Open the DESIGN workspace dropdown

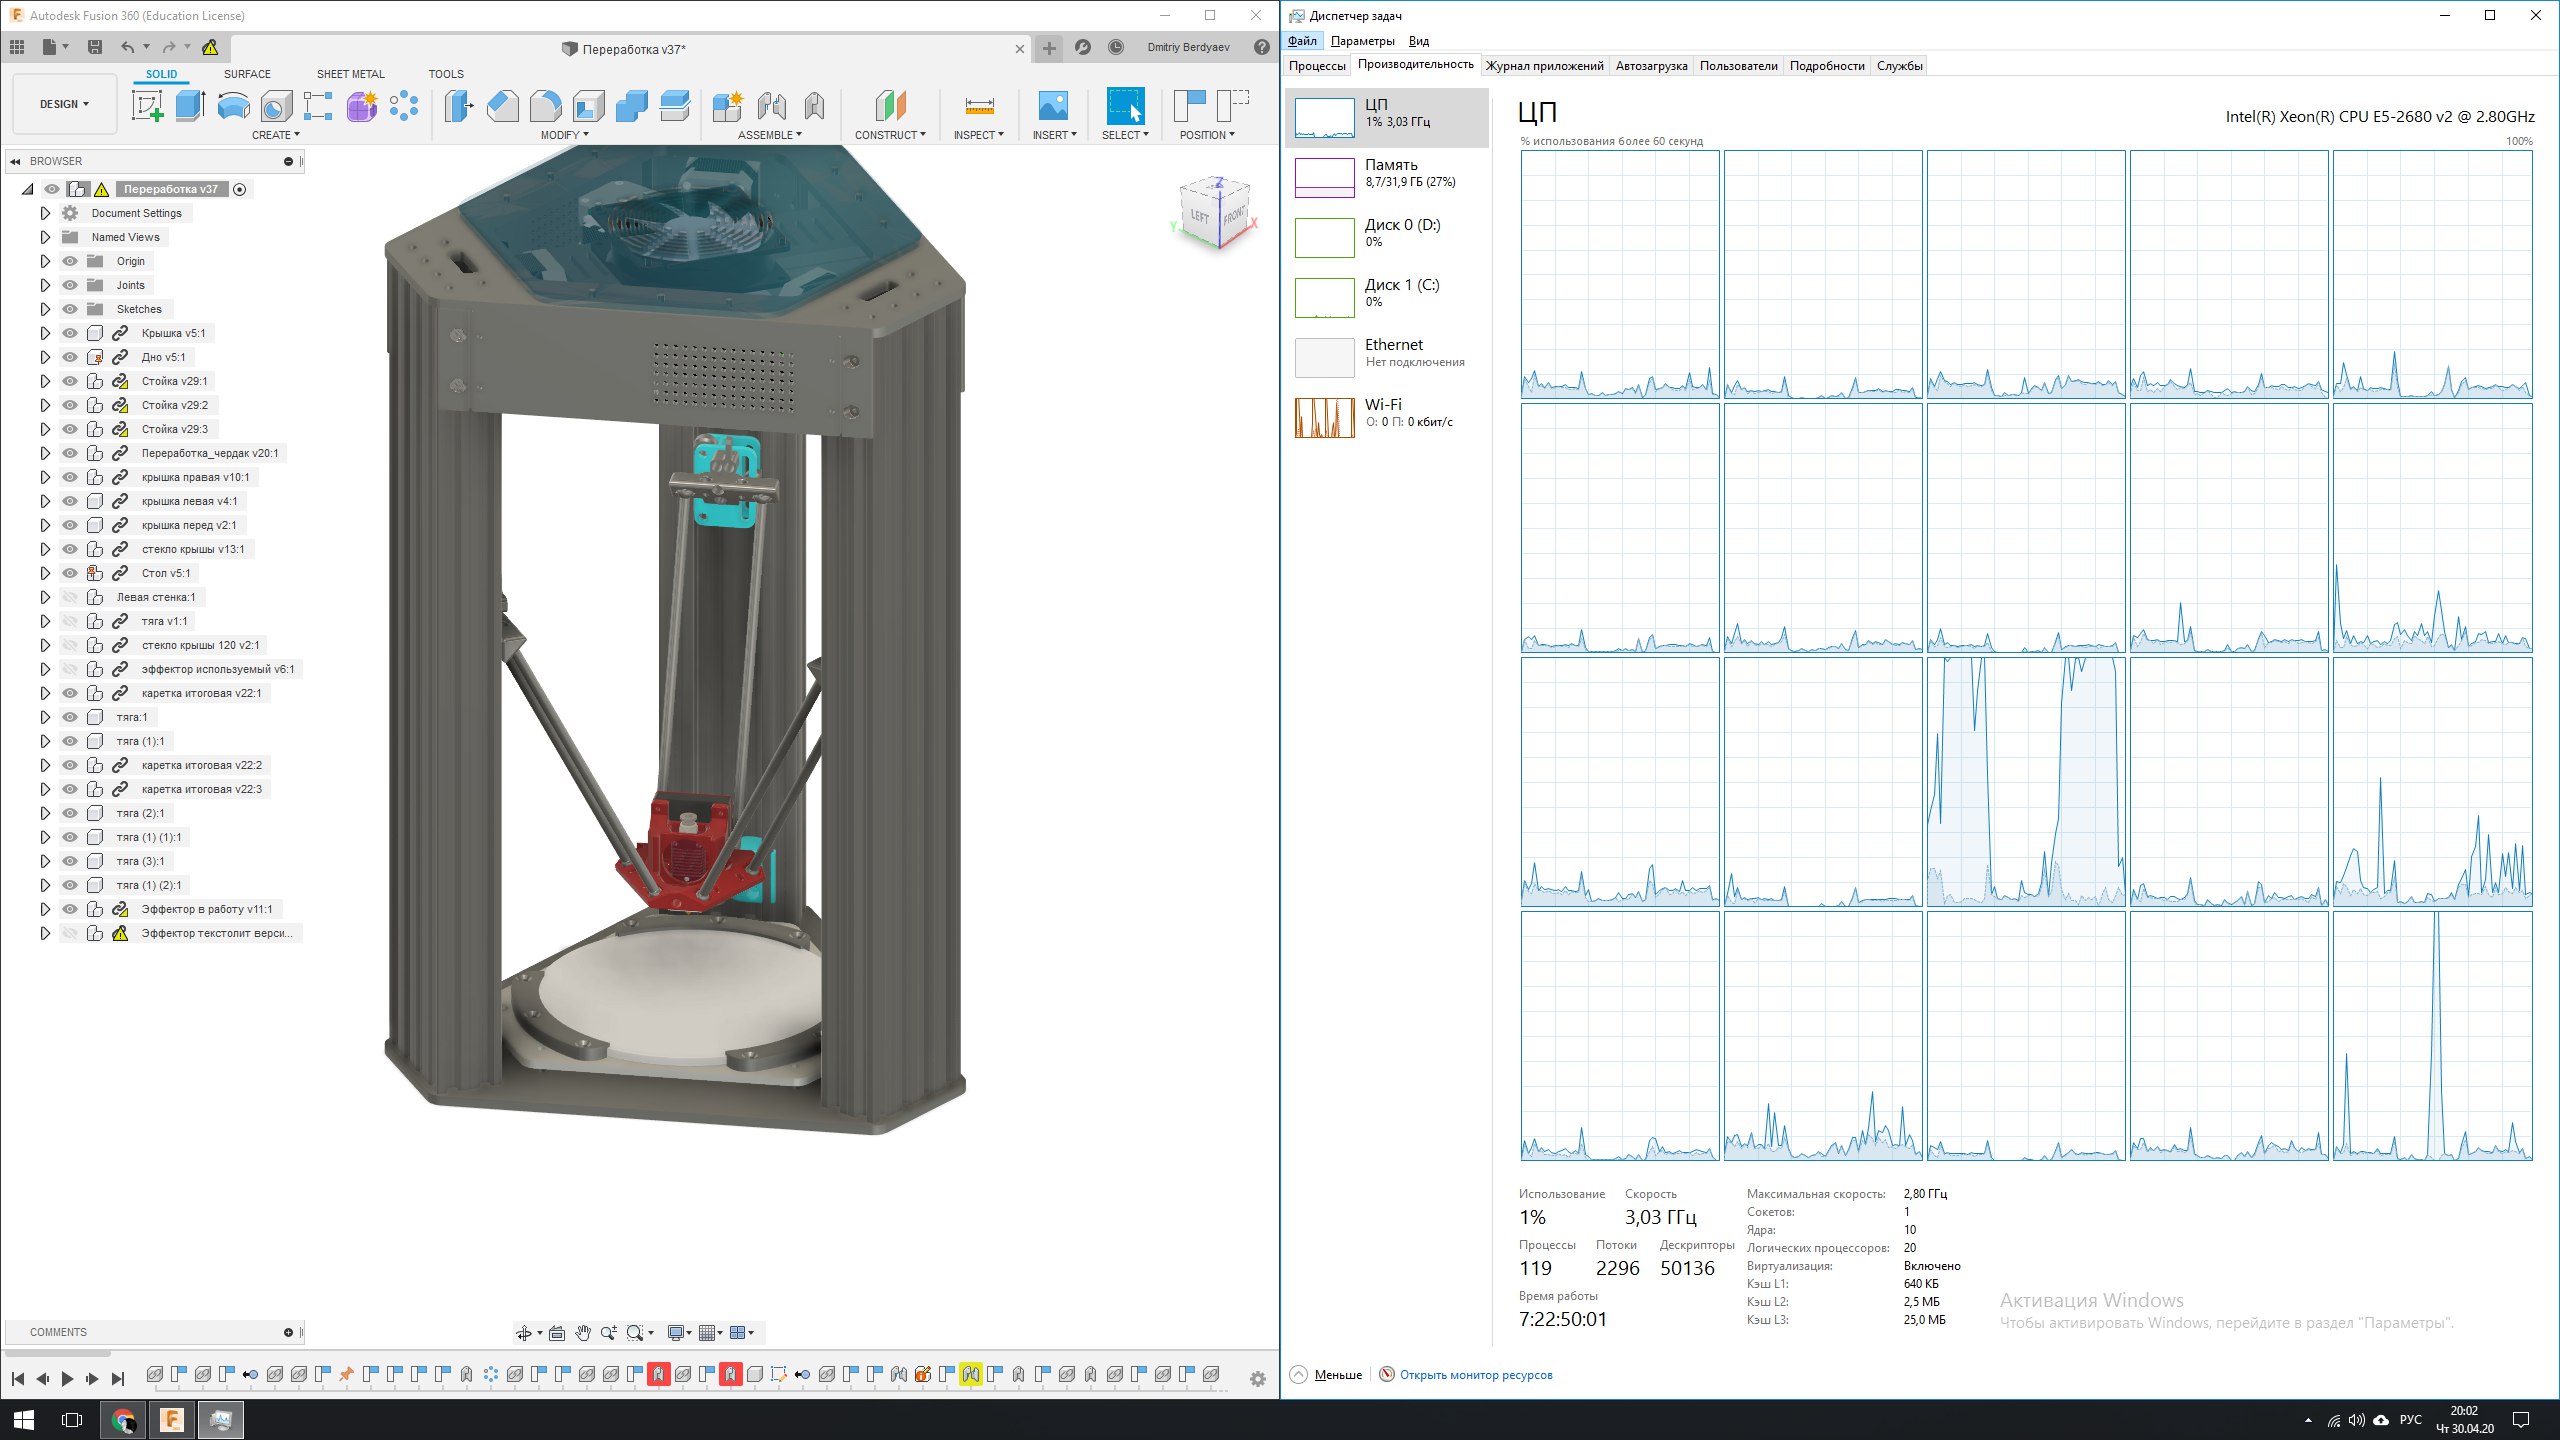click(64, 104)
